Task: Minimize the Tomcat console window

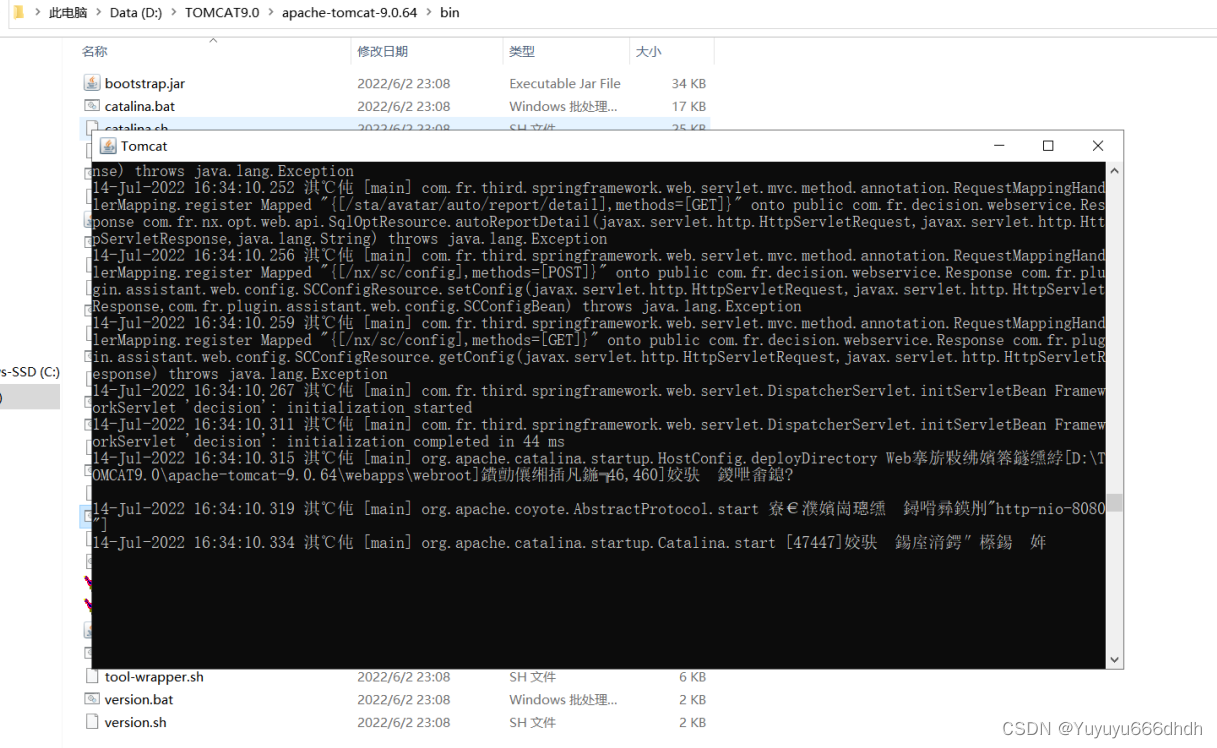Action: 999,146
